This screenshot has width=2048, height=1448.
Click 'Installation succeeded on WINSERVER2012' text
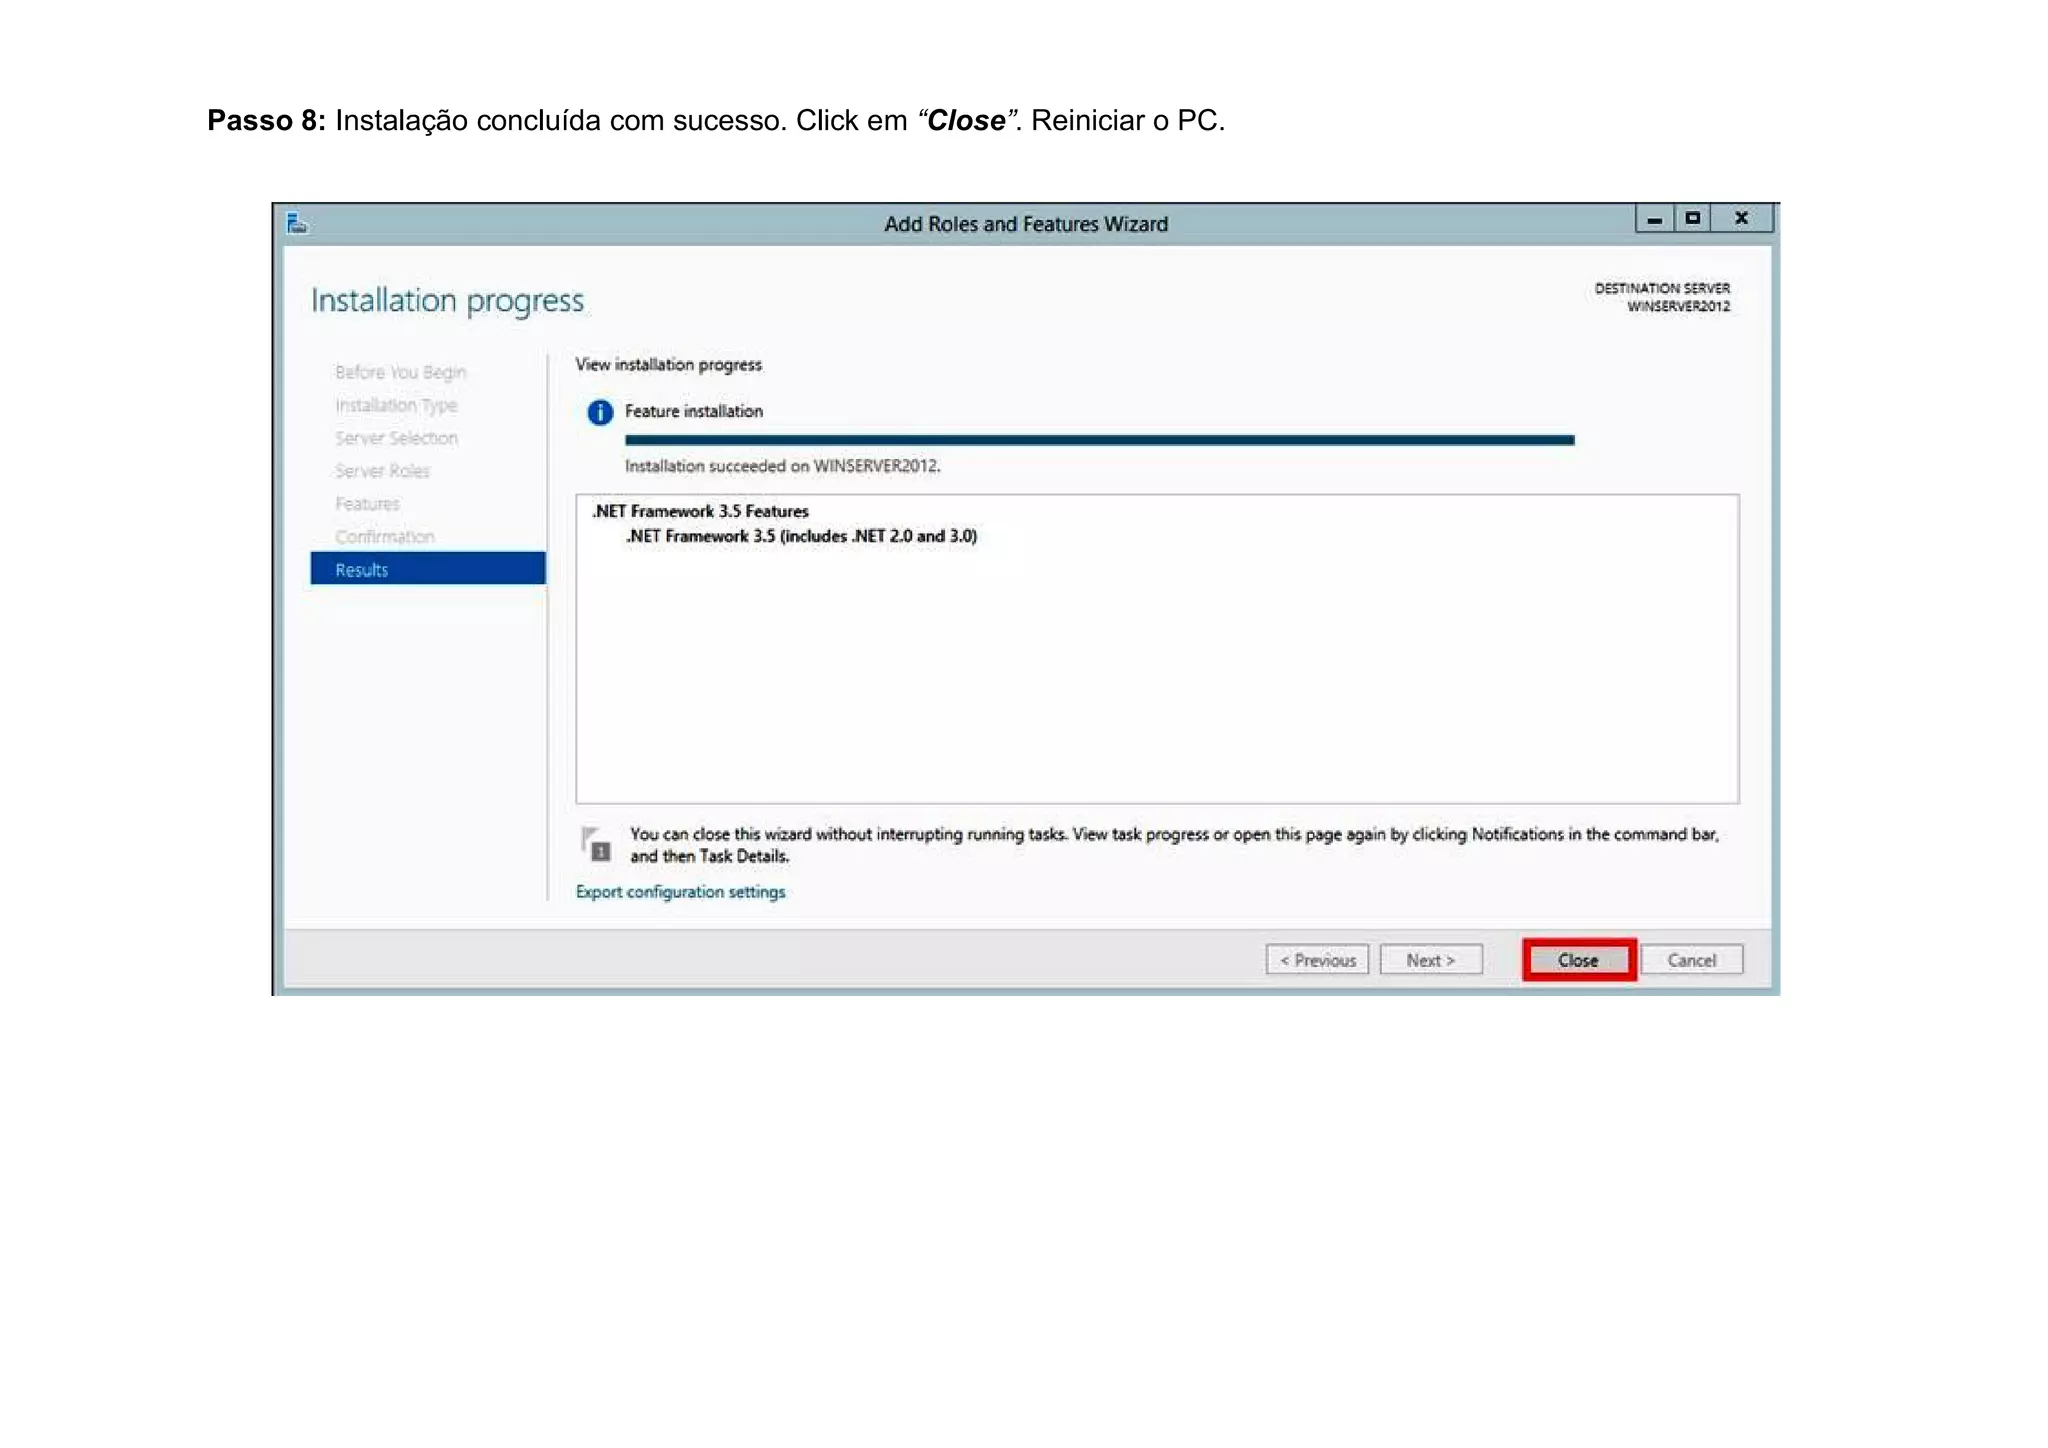[x=783, y=466]
